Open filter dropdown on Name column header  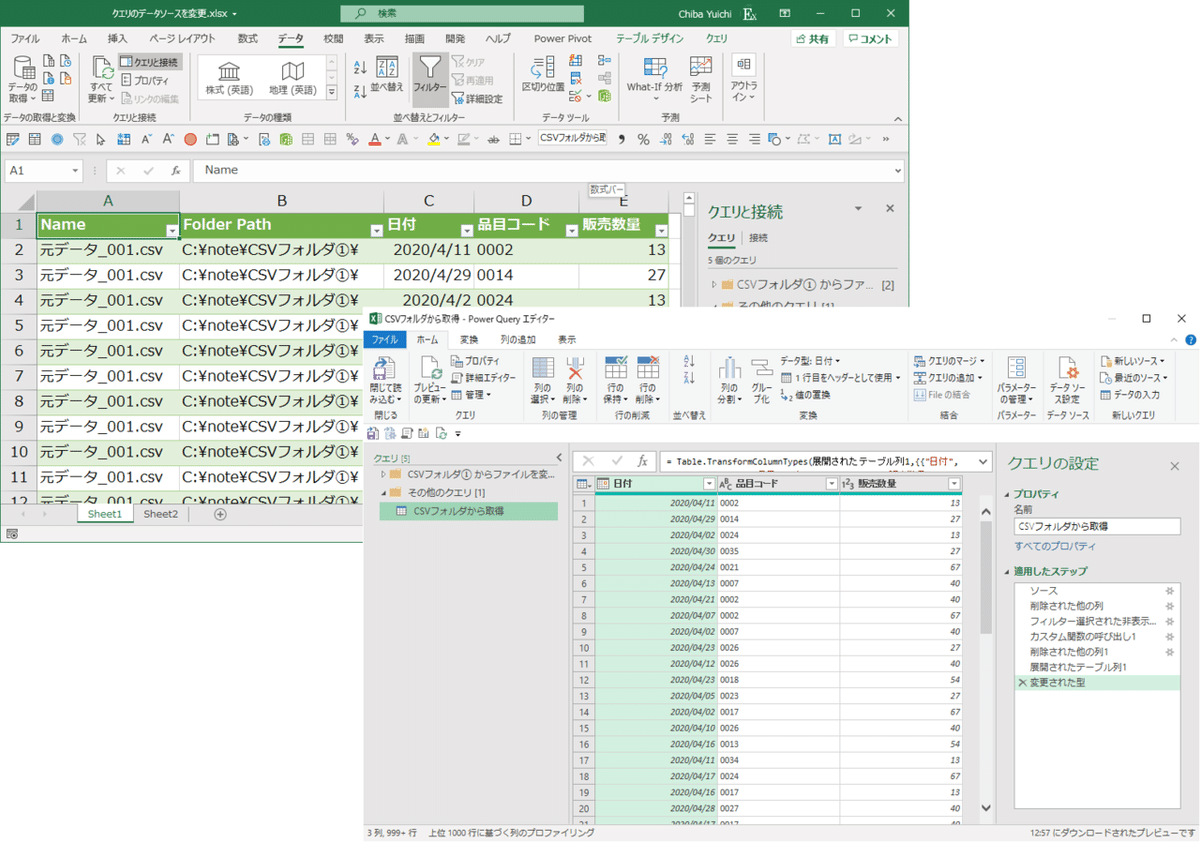172,230
